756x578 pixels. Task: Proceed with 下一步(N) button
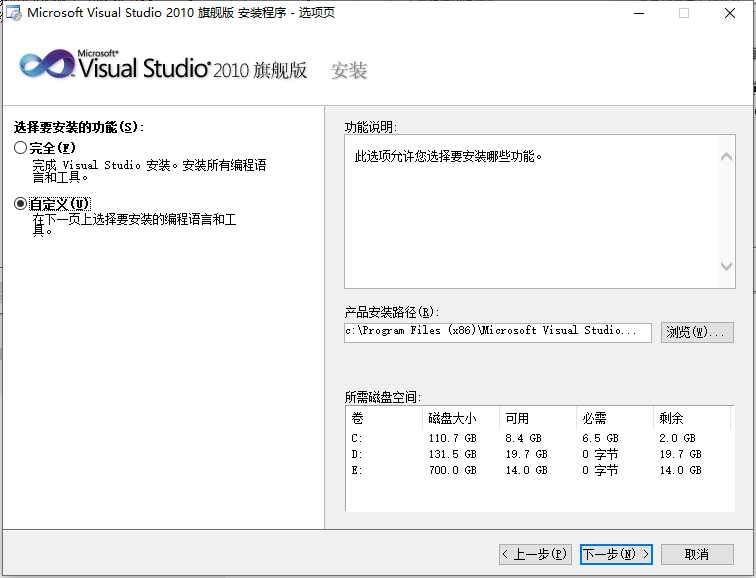click(616, 554)
